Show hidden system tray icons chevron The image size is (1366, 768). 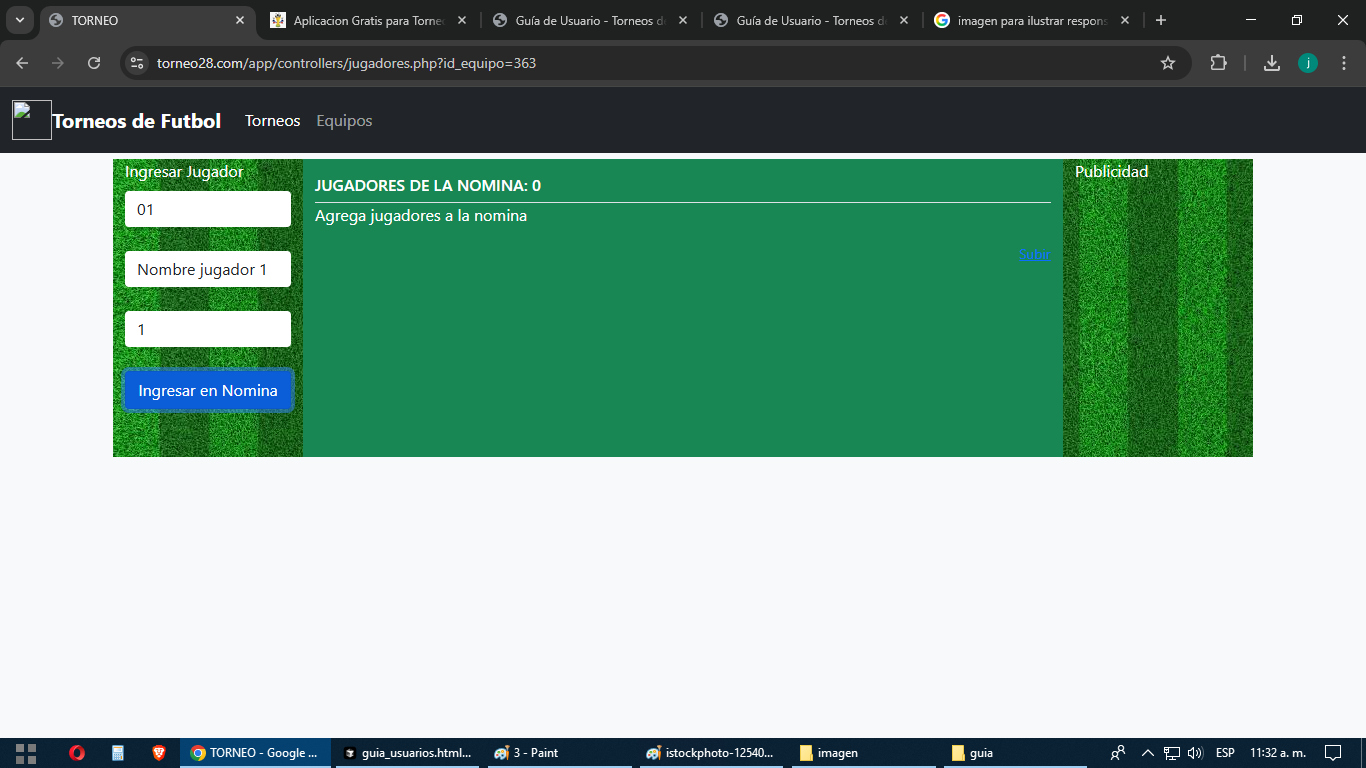(x=1147, y=753)
